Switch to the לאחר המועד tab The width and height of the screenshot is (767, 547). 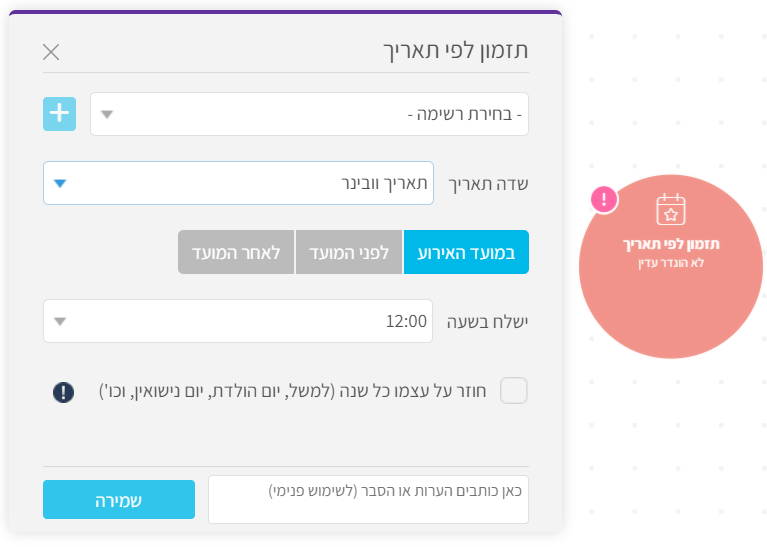click(236, 252)
